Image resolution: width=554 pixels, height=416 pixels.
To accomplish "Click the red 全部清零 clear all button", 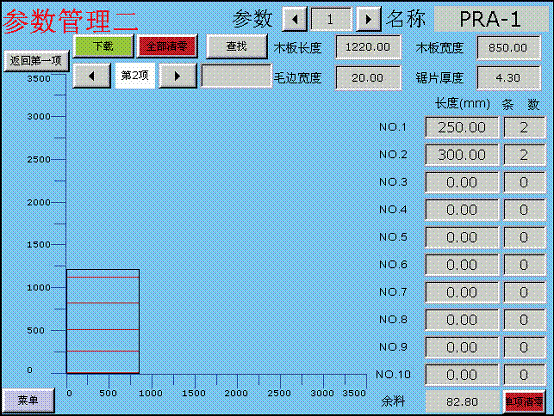I will tap(167, 46).
